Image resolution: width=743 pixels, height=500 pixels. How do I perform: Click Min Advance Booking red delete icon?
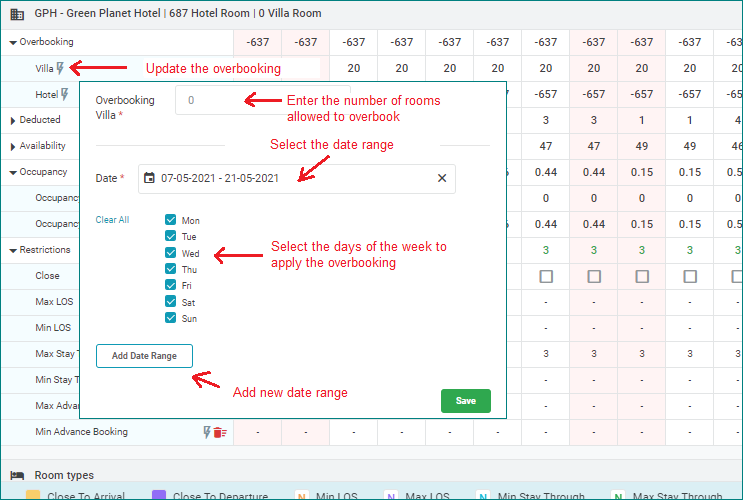(220, 432)
